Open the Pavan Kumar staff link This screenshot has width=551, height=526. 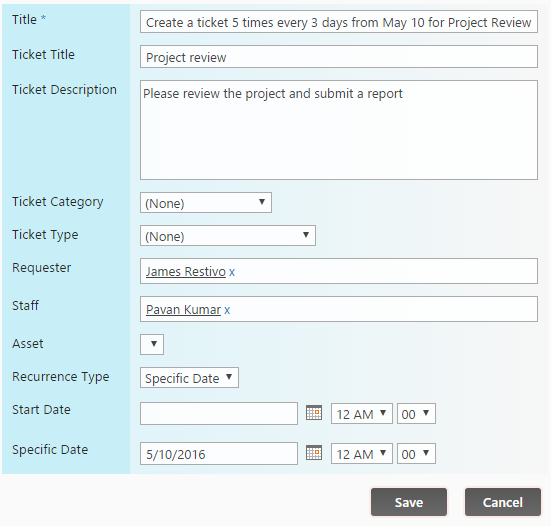tap(183, 310)
